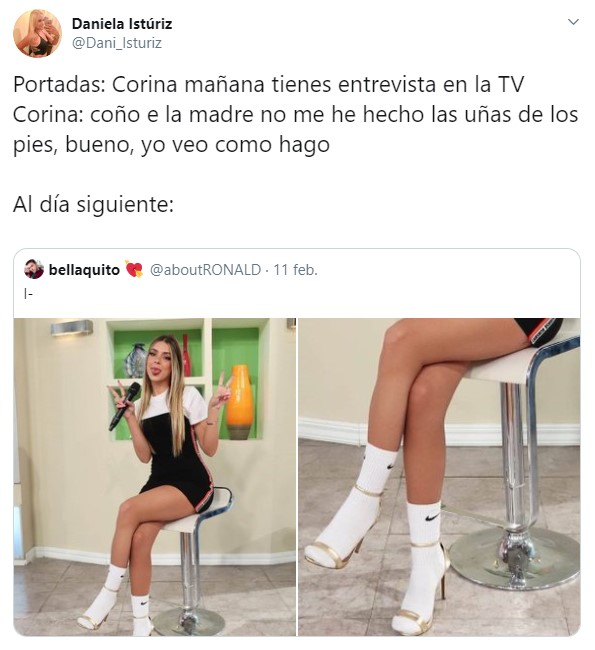Viewport: 595px width, 650px height.
Task: Open the left photo of woman on stool
Action: pos(155,477)
